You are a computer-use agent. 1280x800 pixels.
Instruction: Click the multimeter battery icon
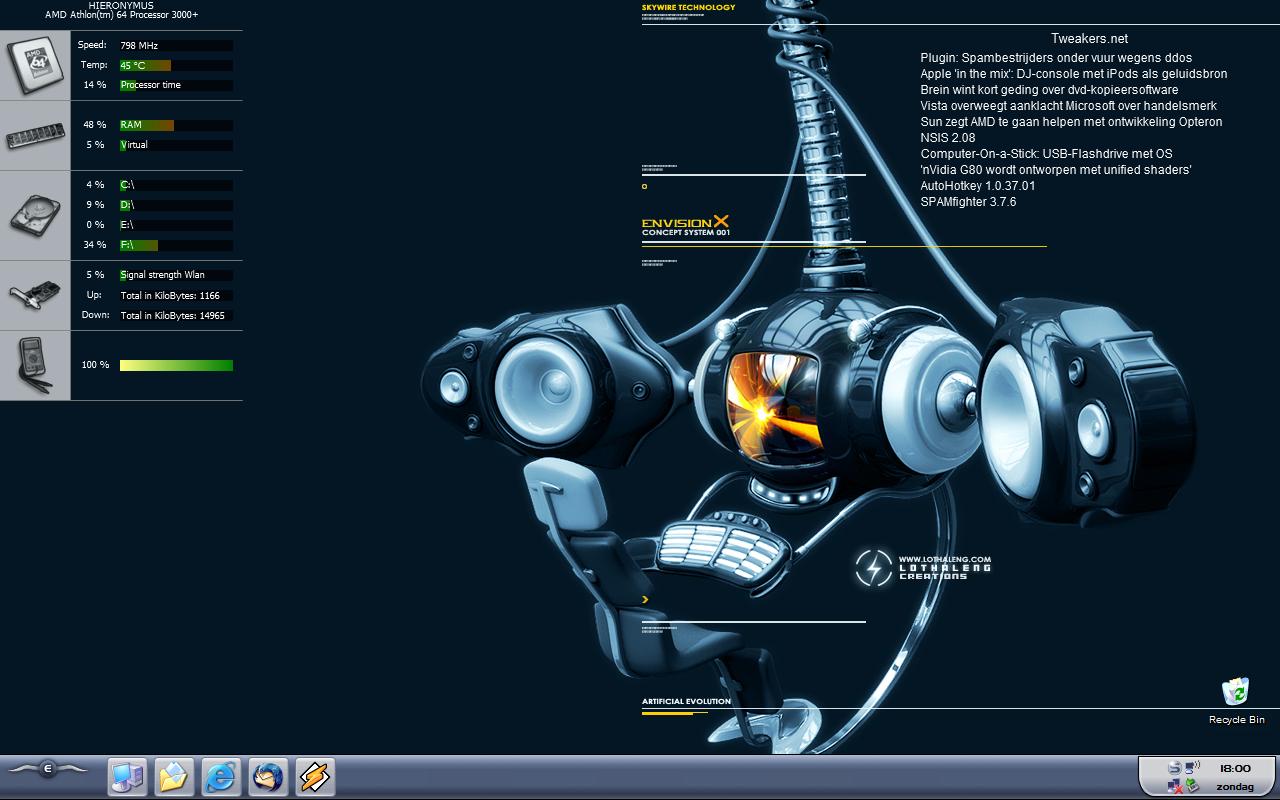pyautogui.click(x=35, y=365)
